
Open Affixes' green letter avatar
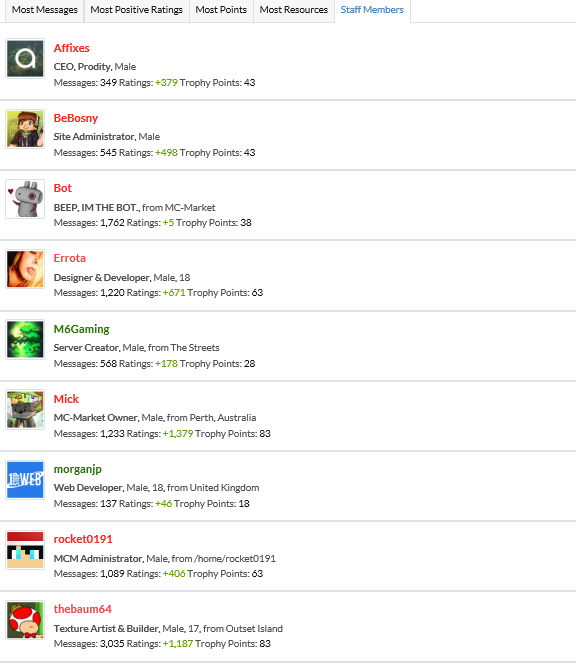(x=25, y=59)
